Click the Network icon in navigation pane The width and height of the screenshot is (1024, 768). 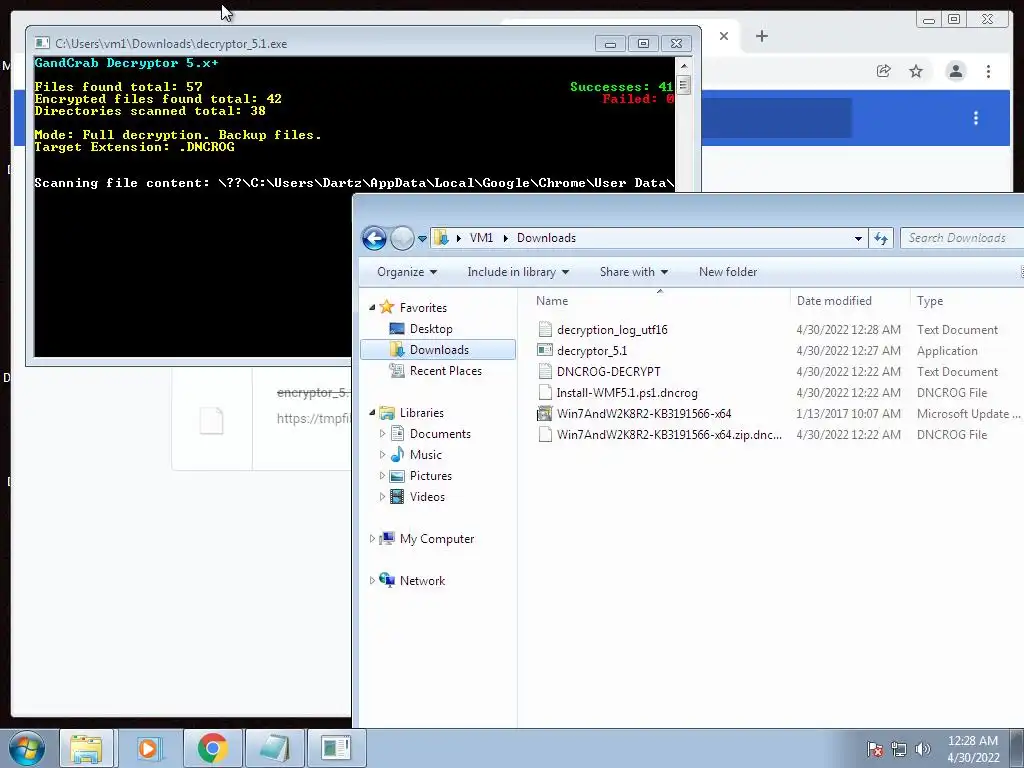click(387, 580)
